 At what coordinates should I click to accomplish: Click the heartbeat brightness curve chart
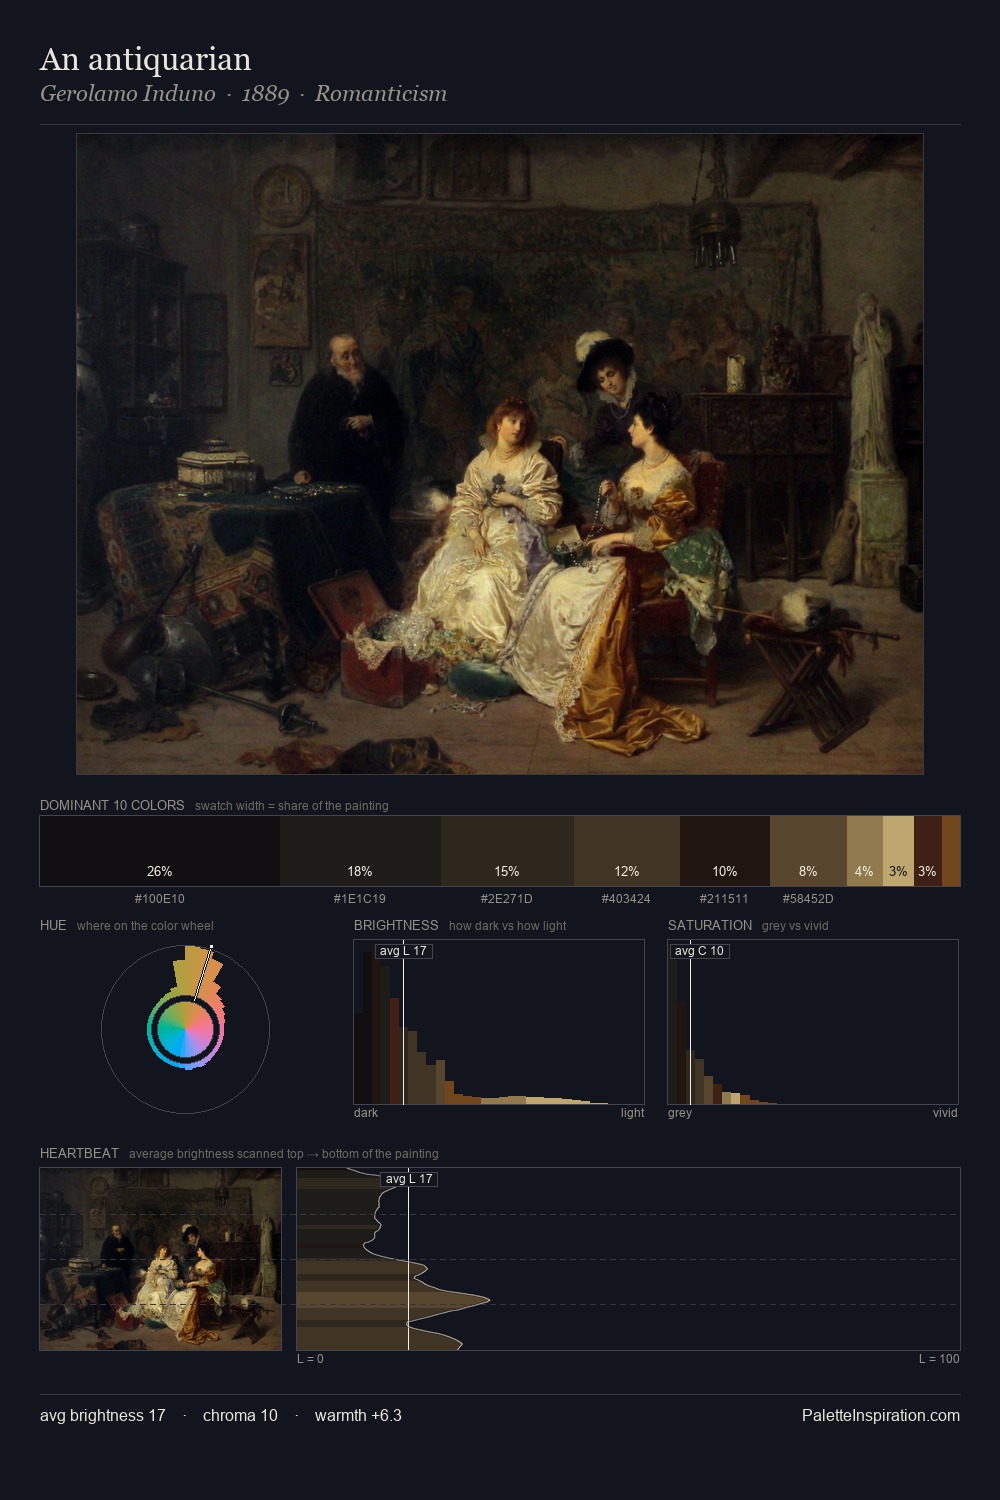coord(628,1259)
